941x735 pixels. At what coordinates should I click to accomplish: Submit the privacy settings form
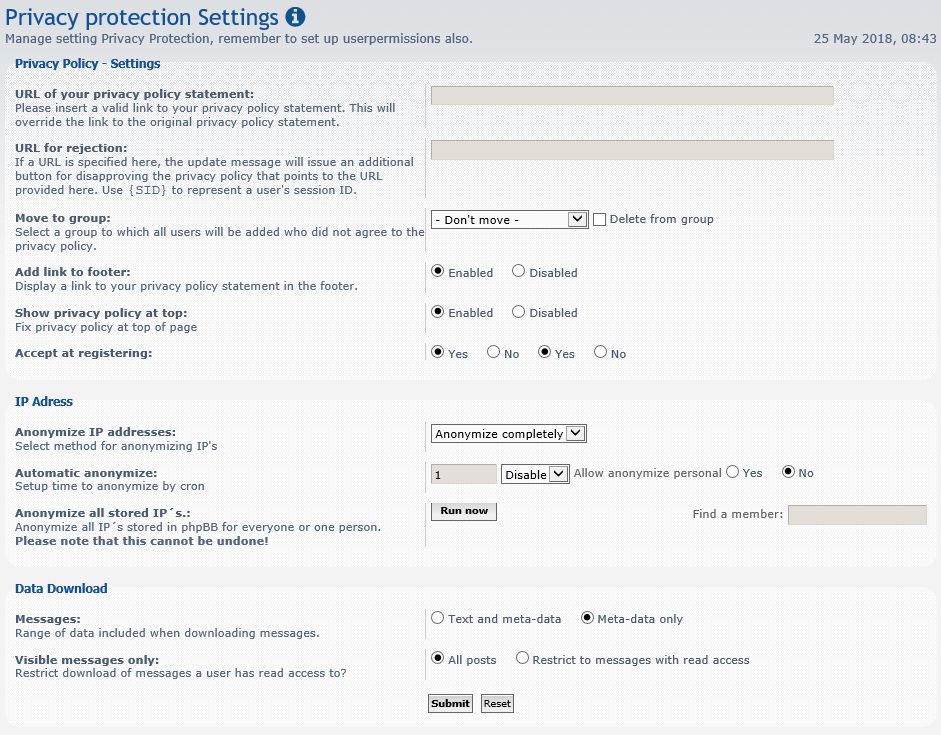click(x=450, y=703)
